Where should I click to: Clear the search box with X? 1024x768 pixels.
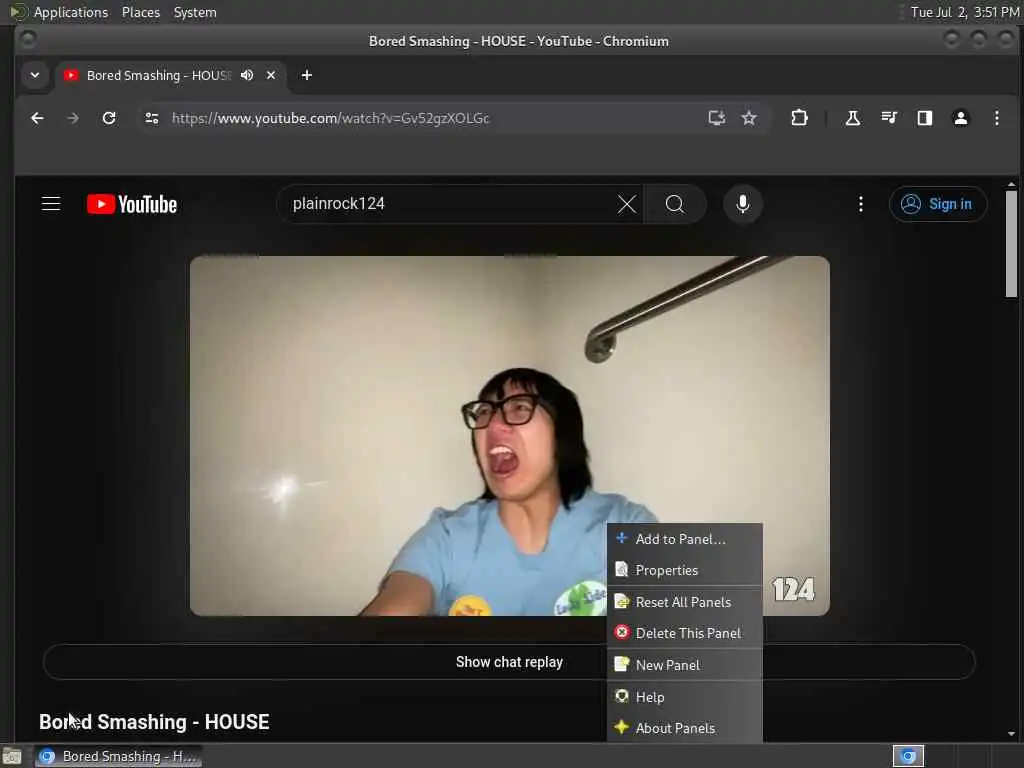[x=626, y=204]
